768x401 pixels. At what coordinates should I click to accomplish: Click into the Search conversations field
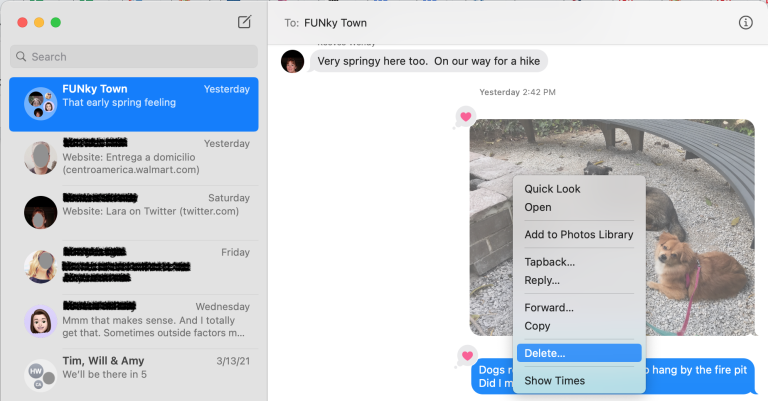click(x=134, y=56)
